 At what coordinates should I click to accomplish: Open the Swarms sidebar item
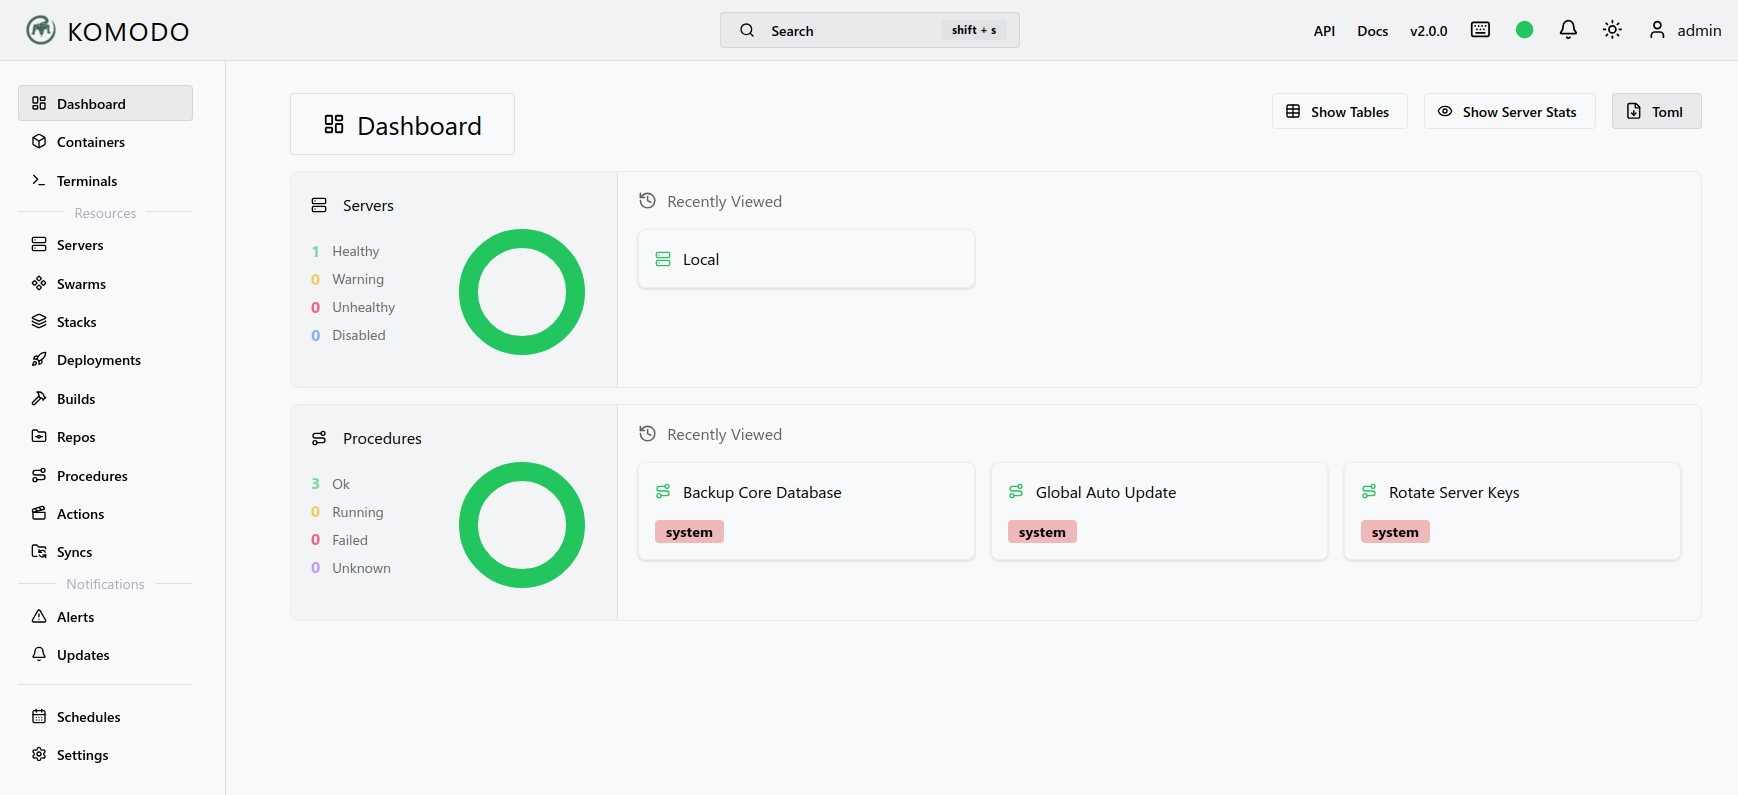(x=80, y=284)
